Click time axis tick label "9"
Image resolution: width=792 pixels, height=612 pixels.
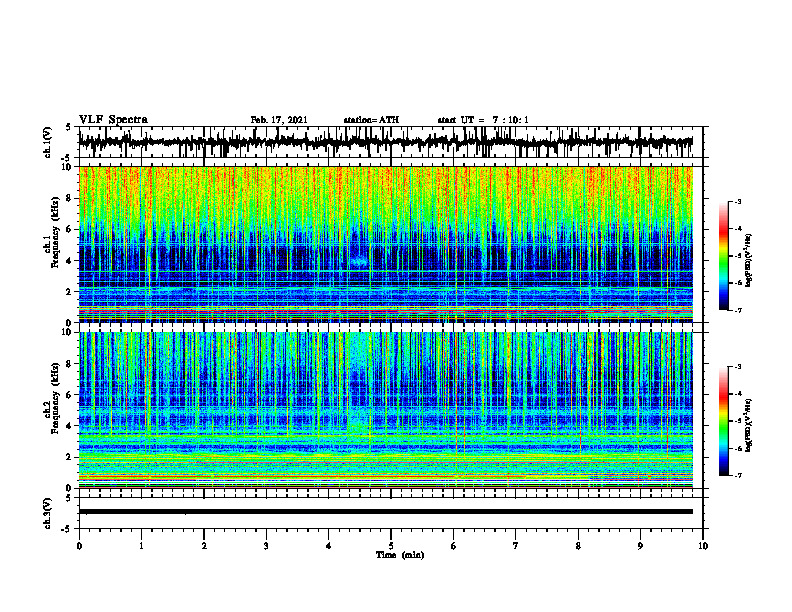tap(640, 546)
